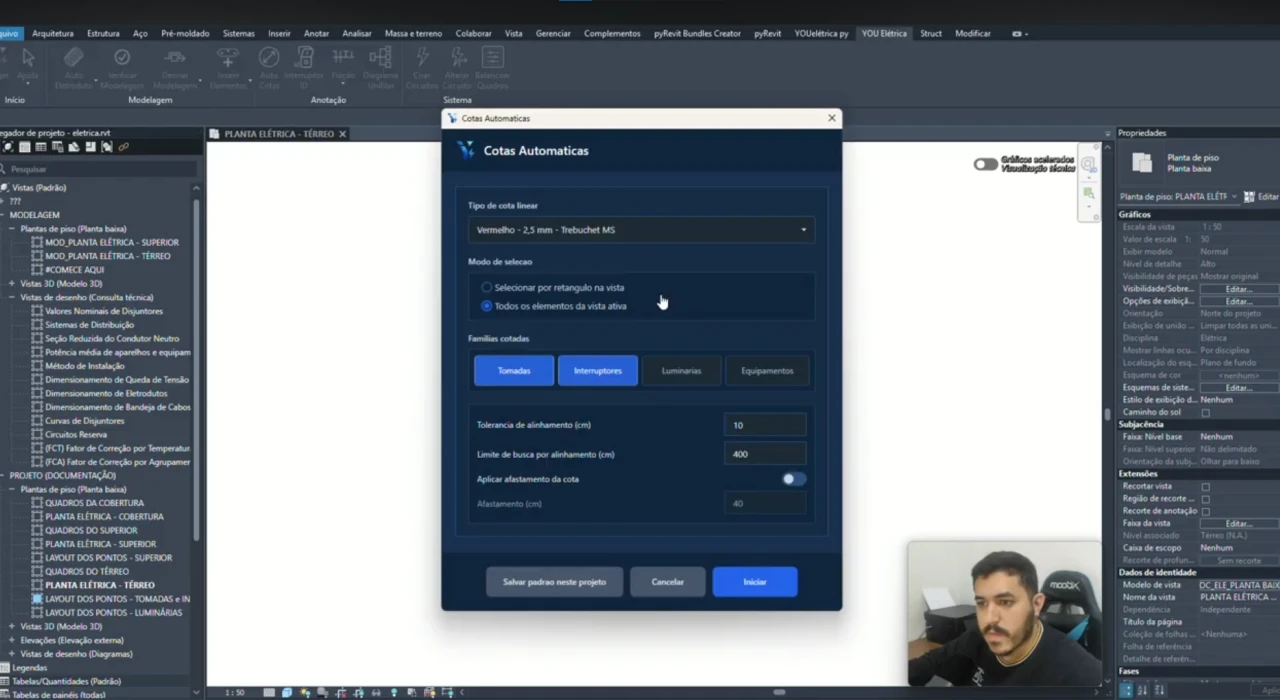The height and width of the screenshot is (700, 1280).
Task: Toggle 'Aplicar afastamento da cota' switch
Action: click(794, 479)
